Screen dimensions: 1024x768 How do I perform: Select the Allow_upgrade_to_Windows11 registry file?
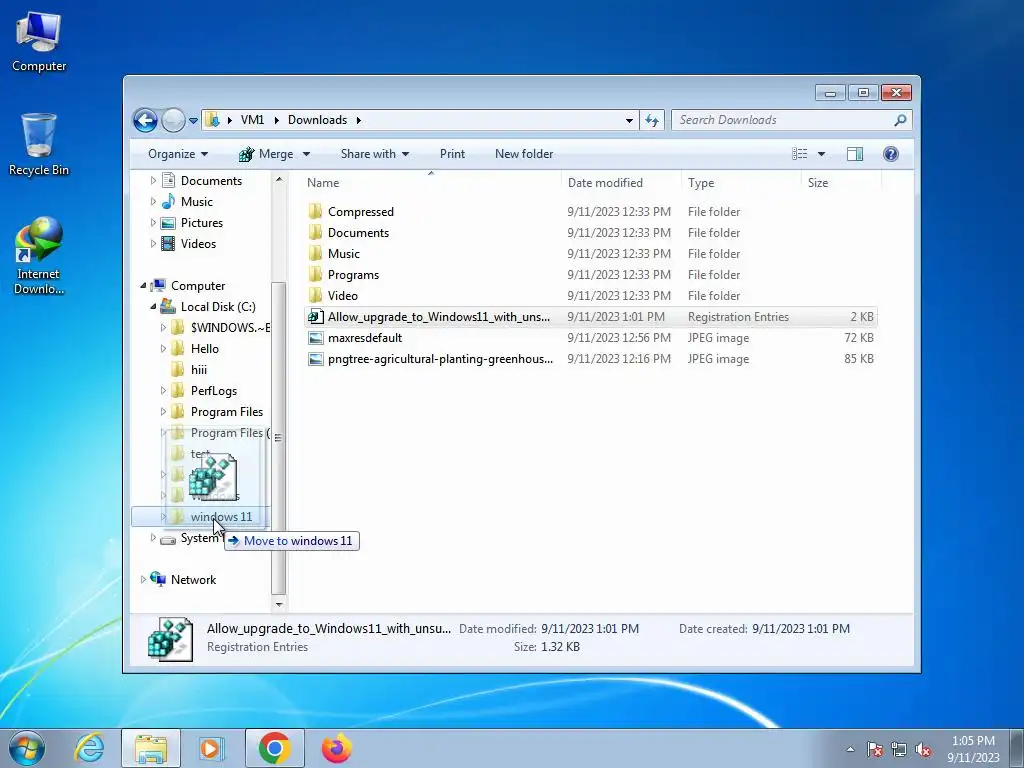[x=590, y=317]
